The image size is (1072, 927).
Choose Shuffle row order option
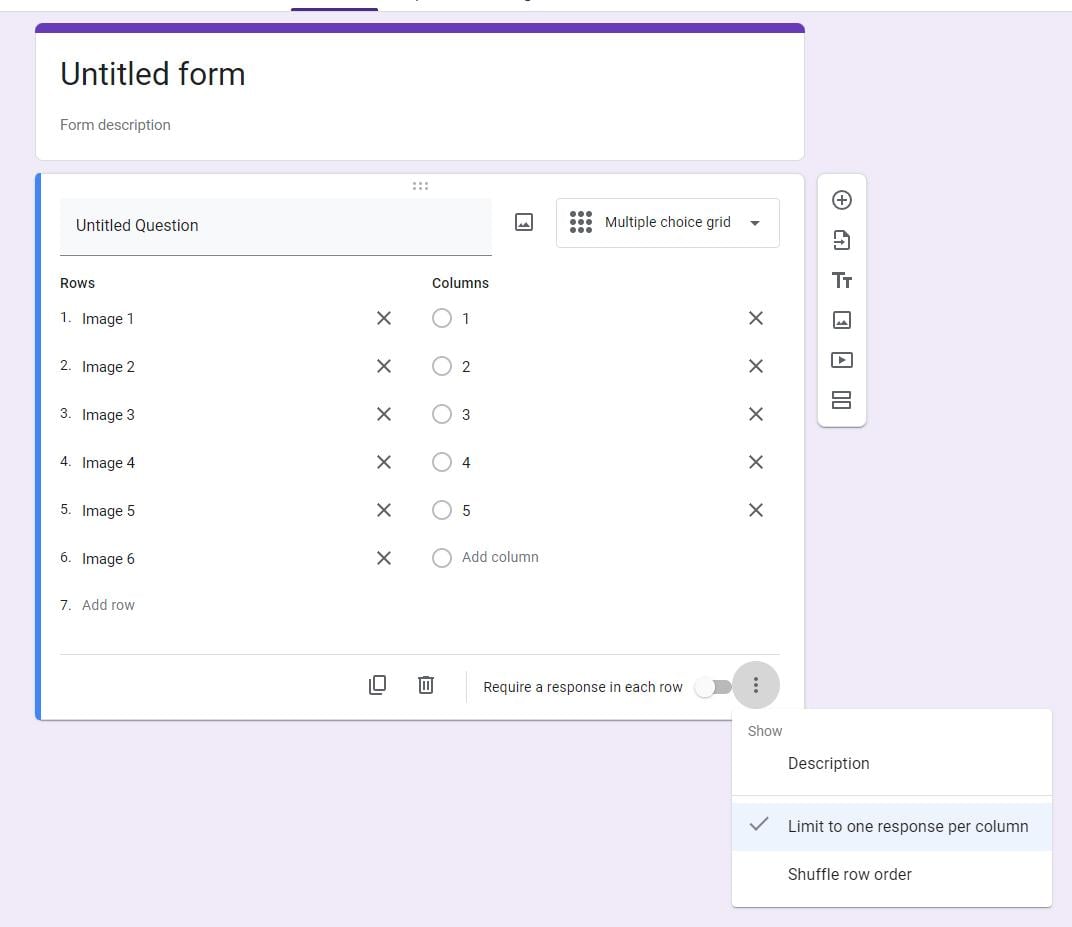click(x=849, y=875)
